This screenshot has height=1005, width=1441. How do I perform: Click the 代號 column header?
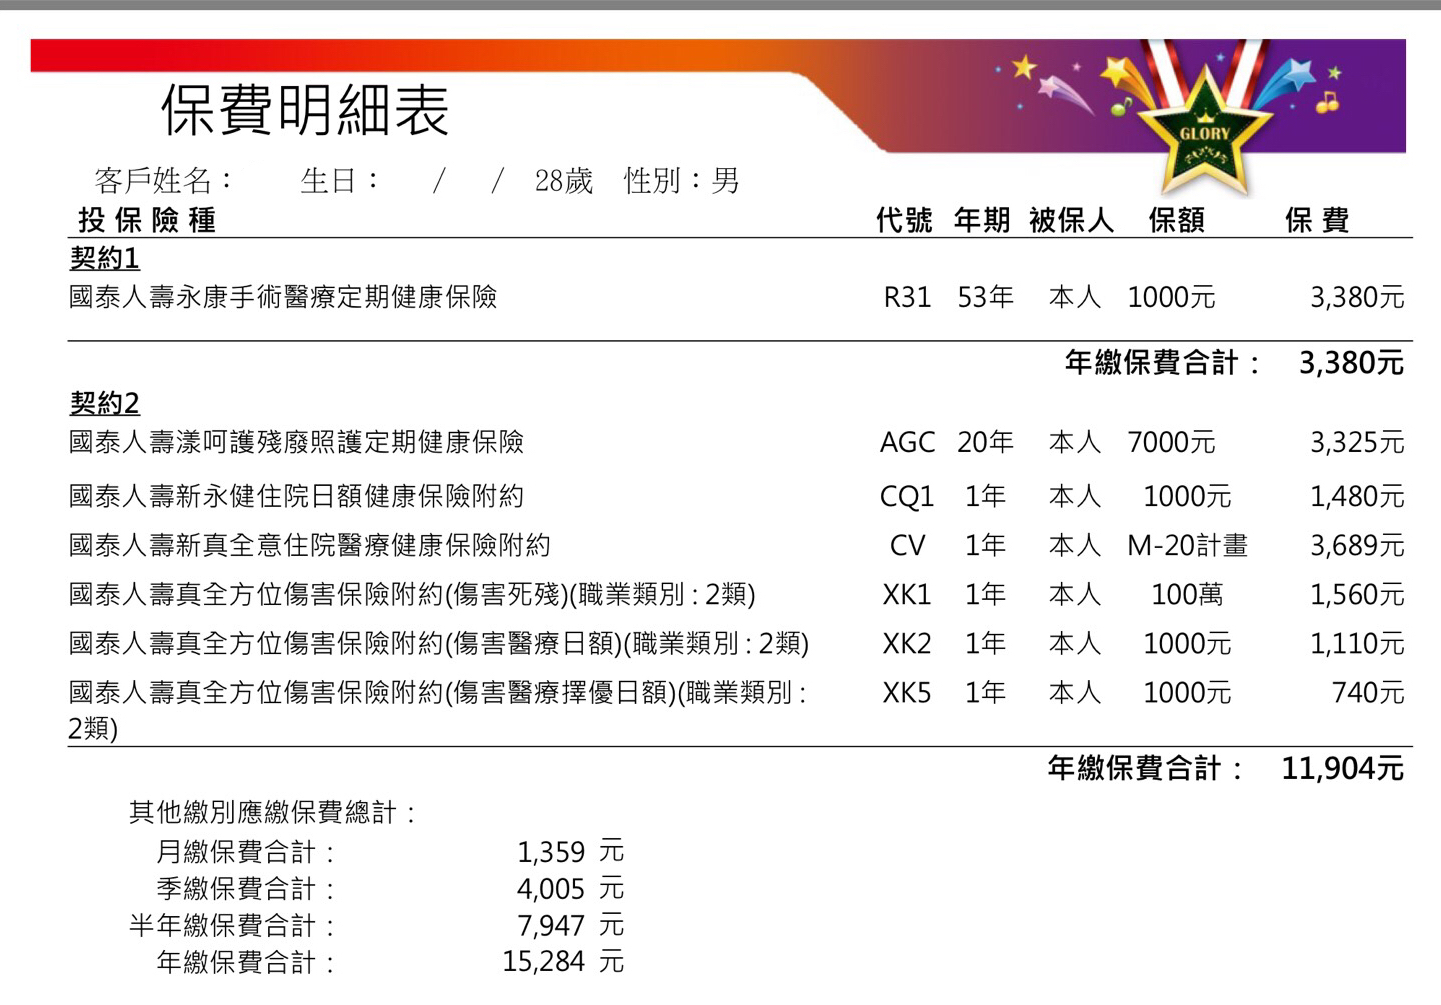click(x=904, y=220)
